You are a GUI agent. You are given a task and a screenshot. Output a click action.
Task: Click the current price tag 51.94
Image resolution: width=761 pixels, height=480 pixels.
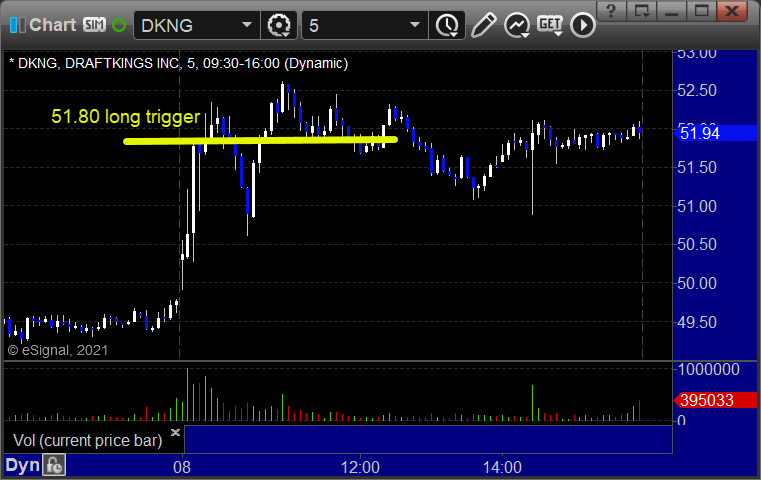pos(715,133)
